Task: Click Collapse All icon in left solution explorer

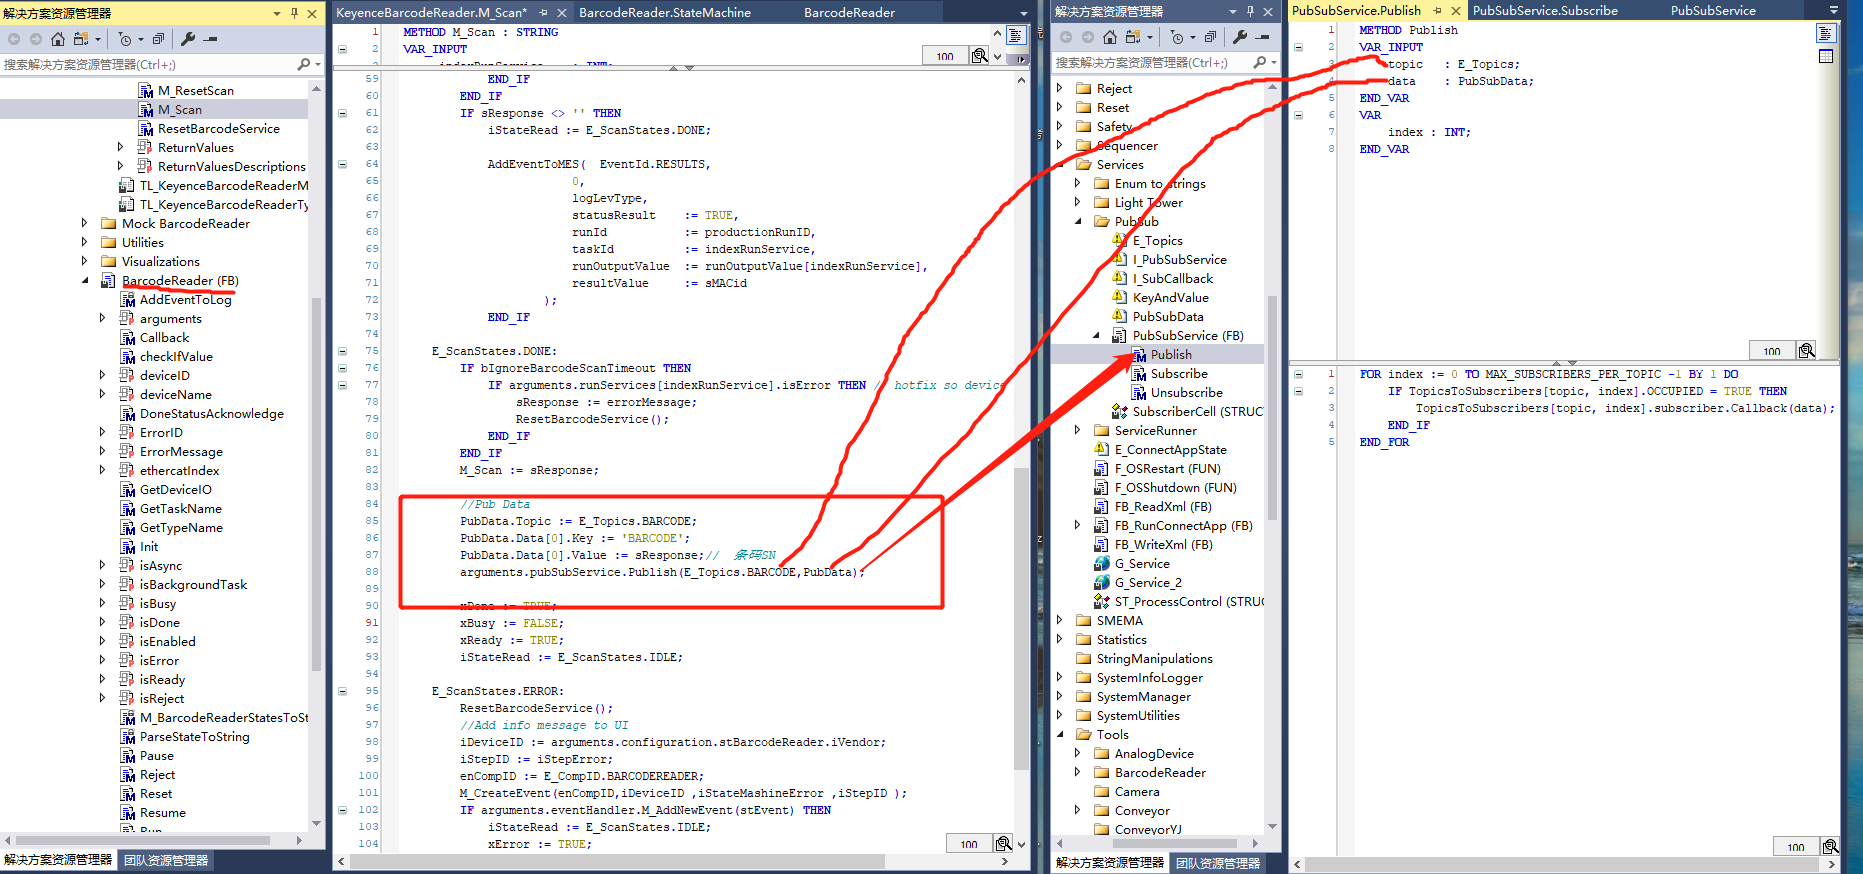Action: 158,39
